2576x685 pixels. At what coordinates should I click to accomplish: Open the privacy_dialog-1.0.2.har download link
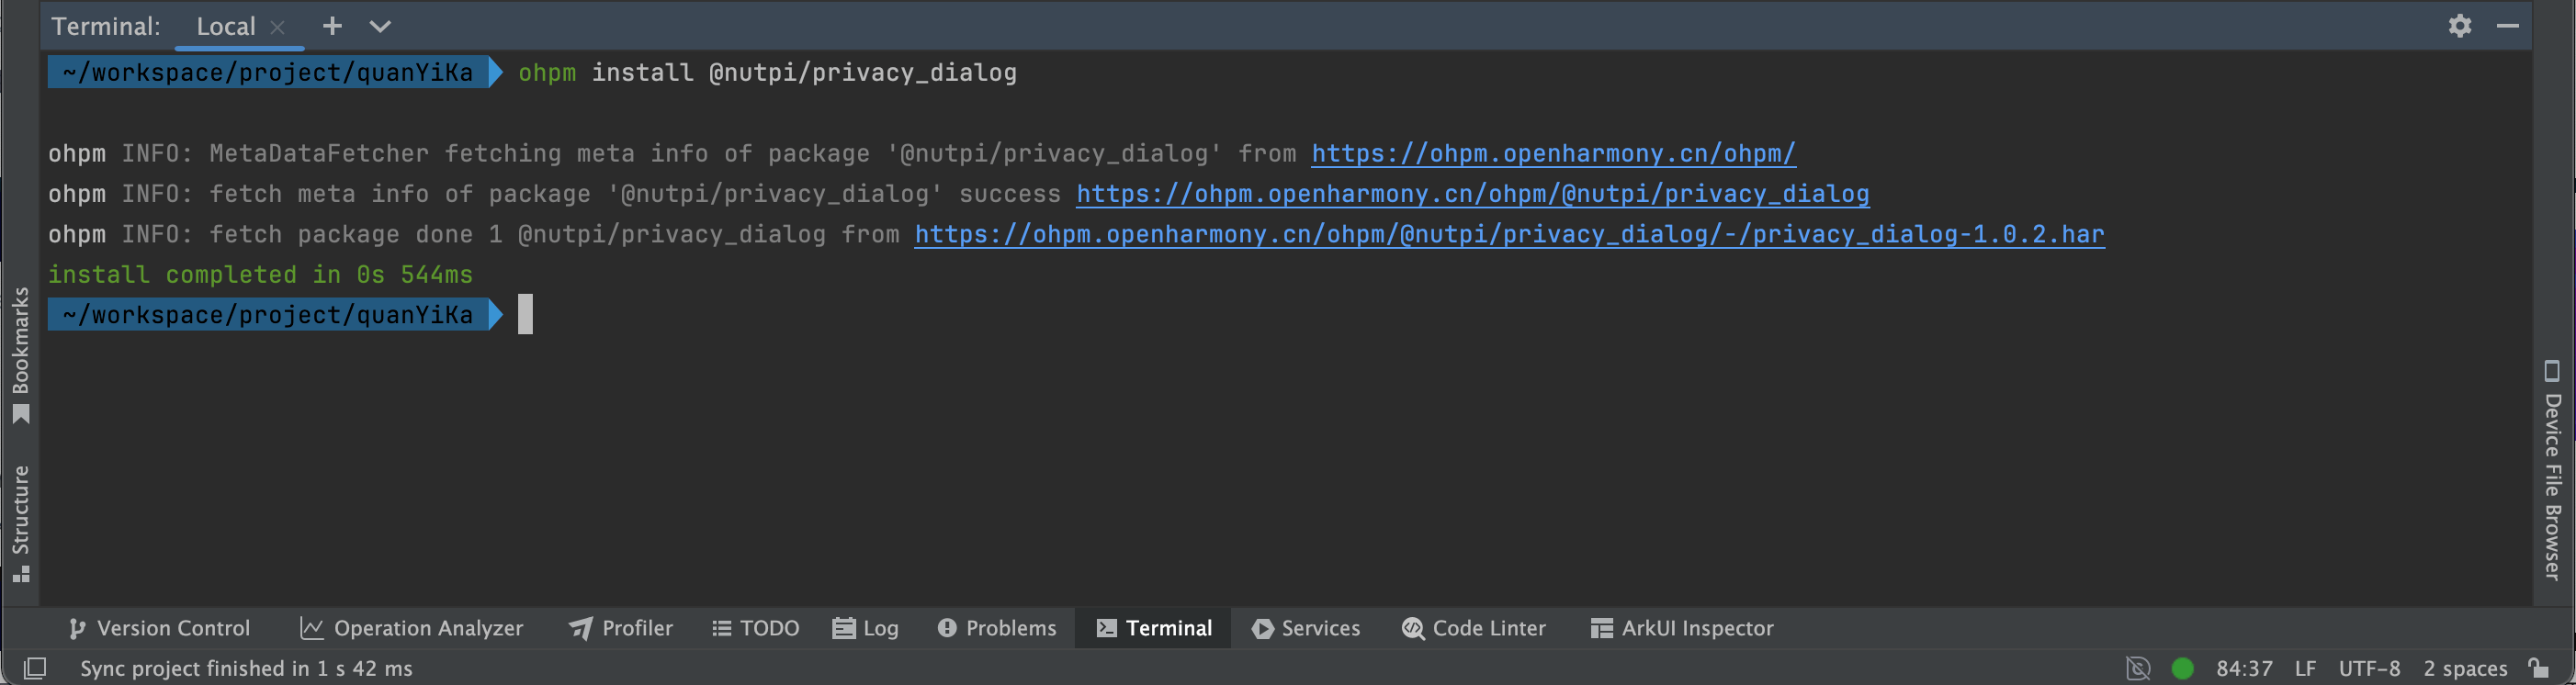point(1509,234)
